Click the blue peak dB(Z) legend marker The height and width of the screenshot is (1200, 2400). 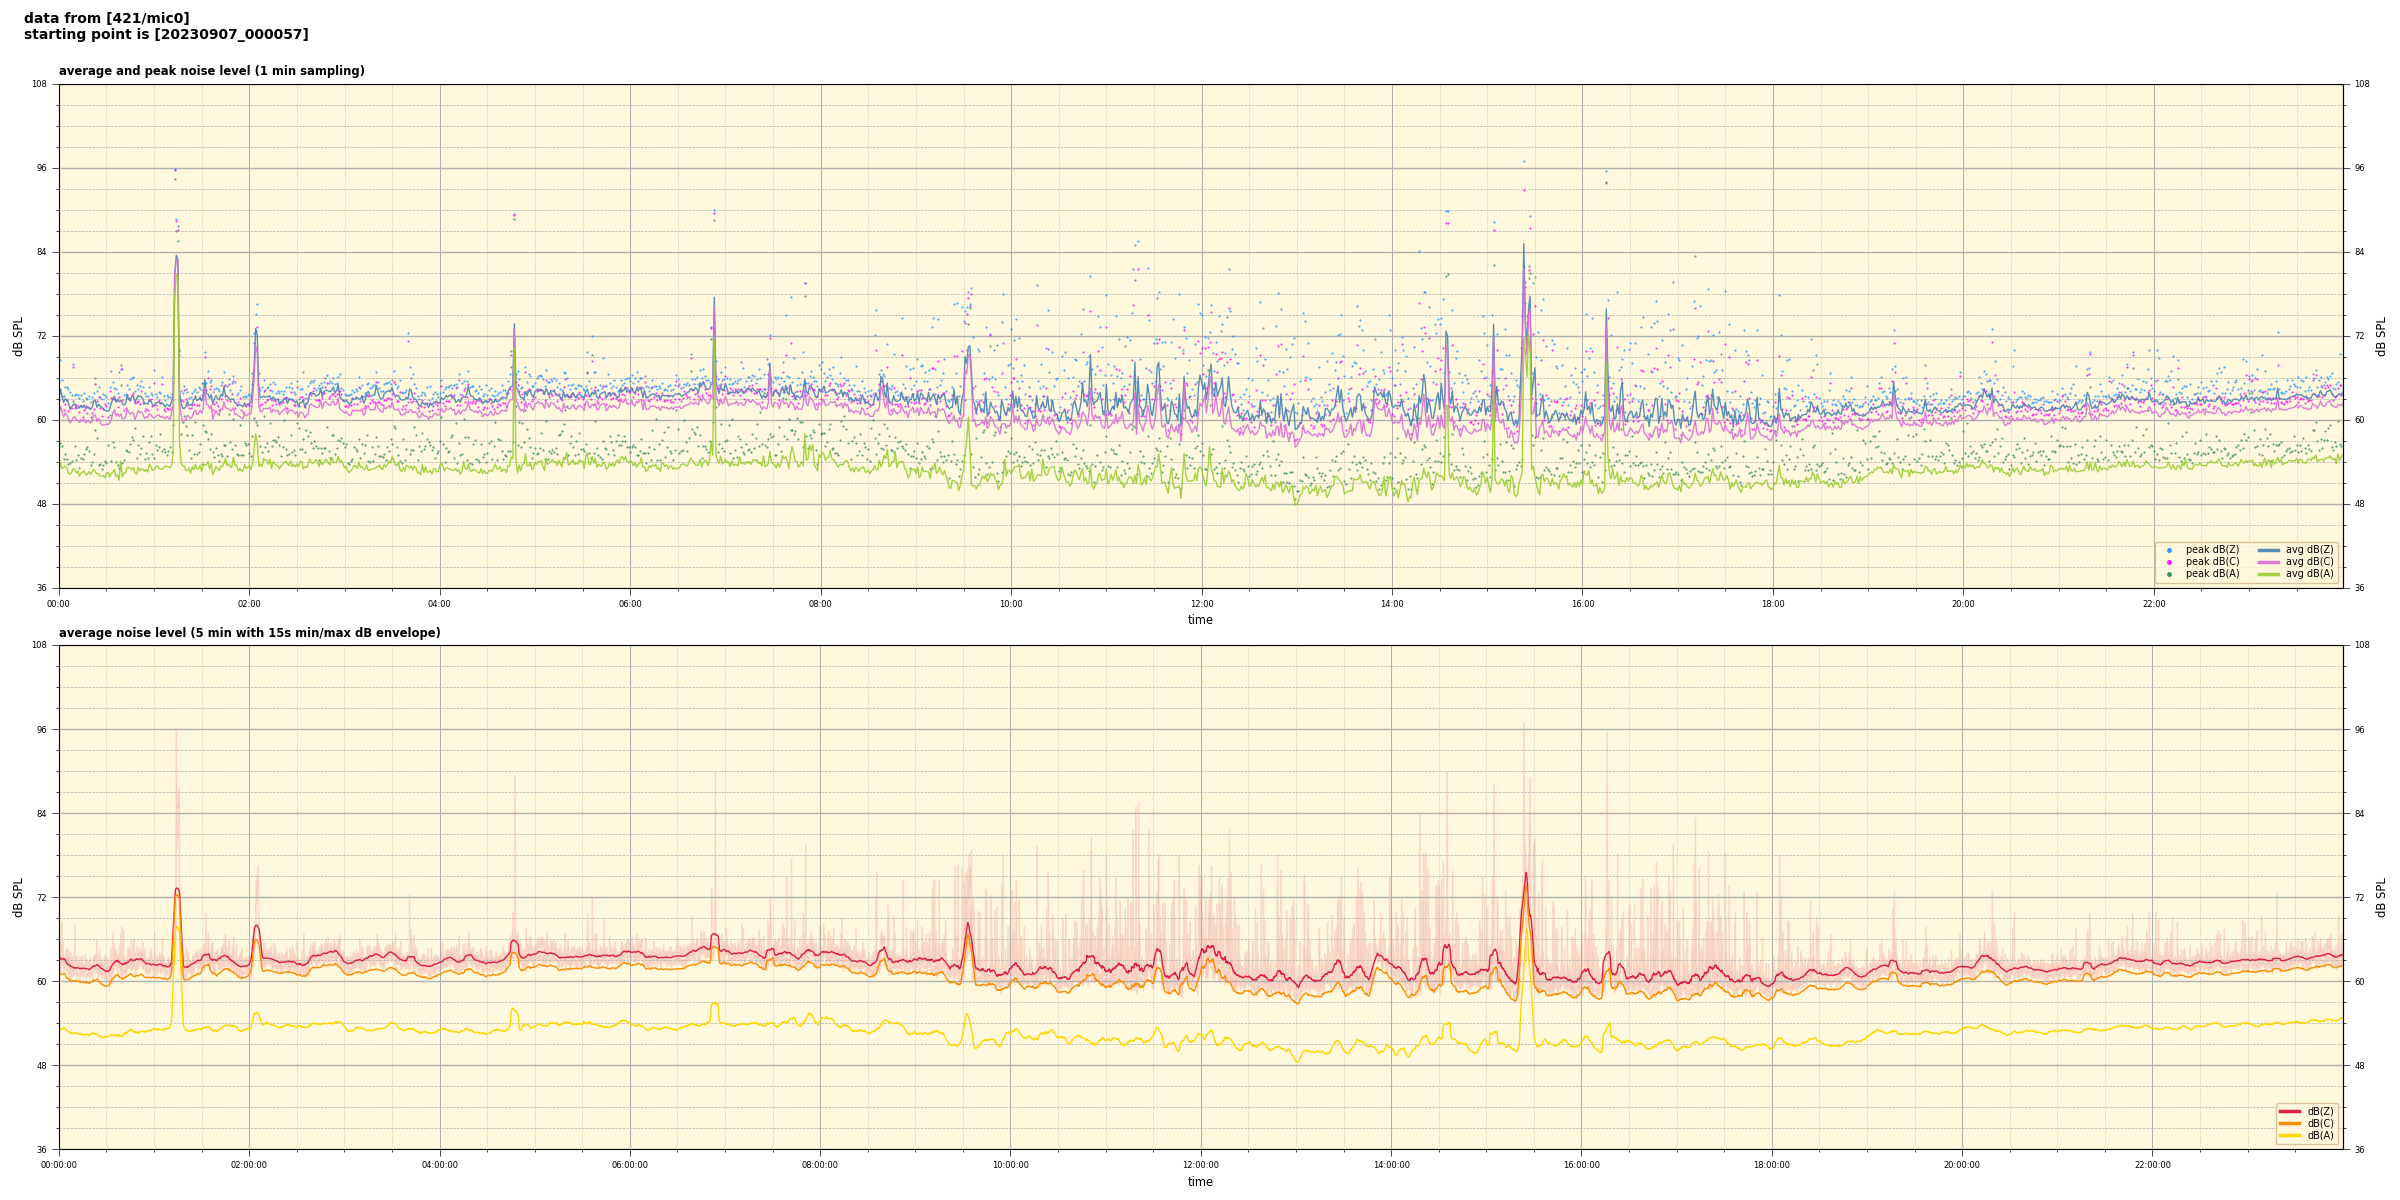(x=2169, y=550)
